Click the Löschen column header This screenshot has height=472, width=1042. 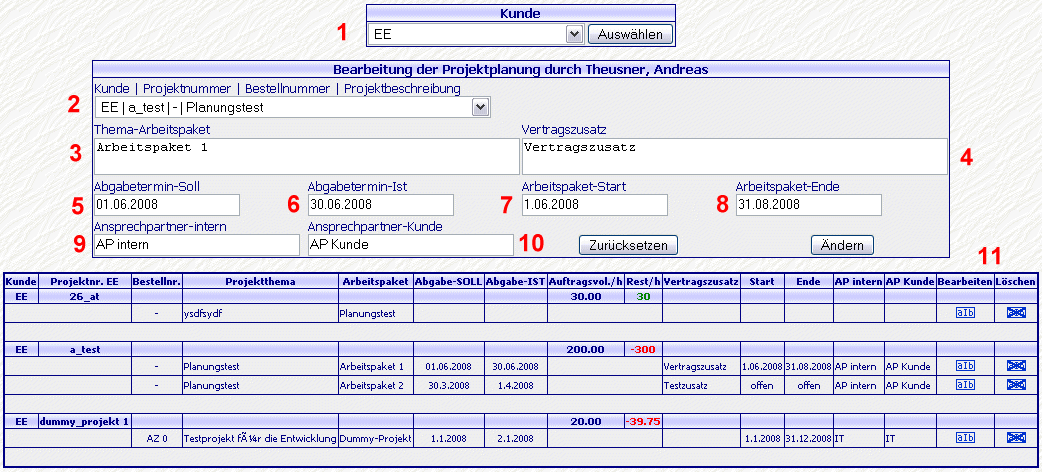[1016, 282]
